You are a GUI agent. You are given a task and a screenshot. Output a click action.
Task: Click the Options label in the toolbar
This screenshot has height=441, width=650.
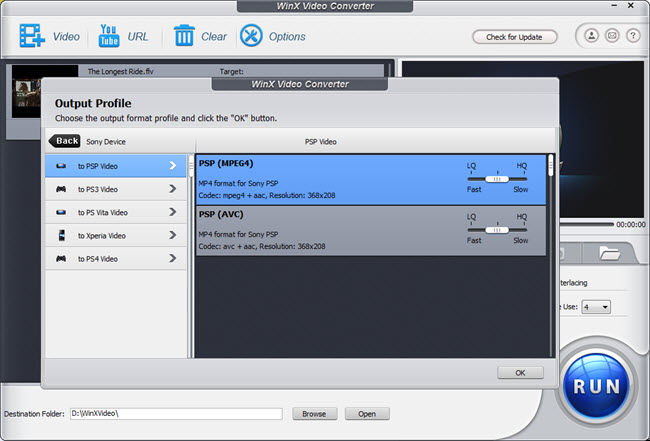tap(287, 36)
